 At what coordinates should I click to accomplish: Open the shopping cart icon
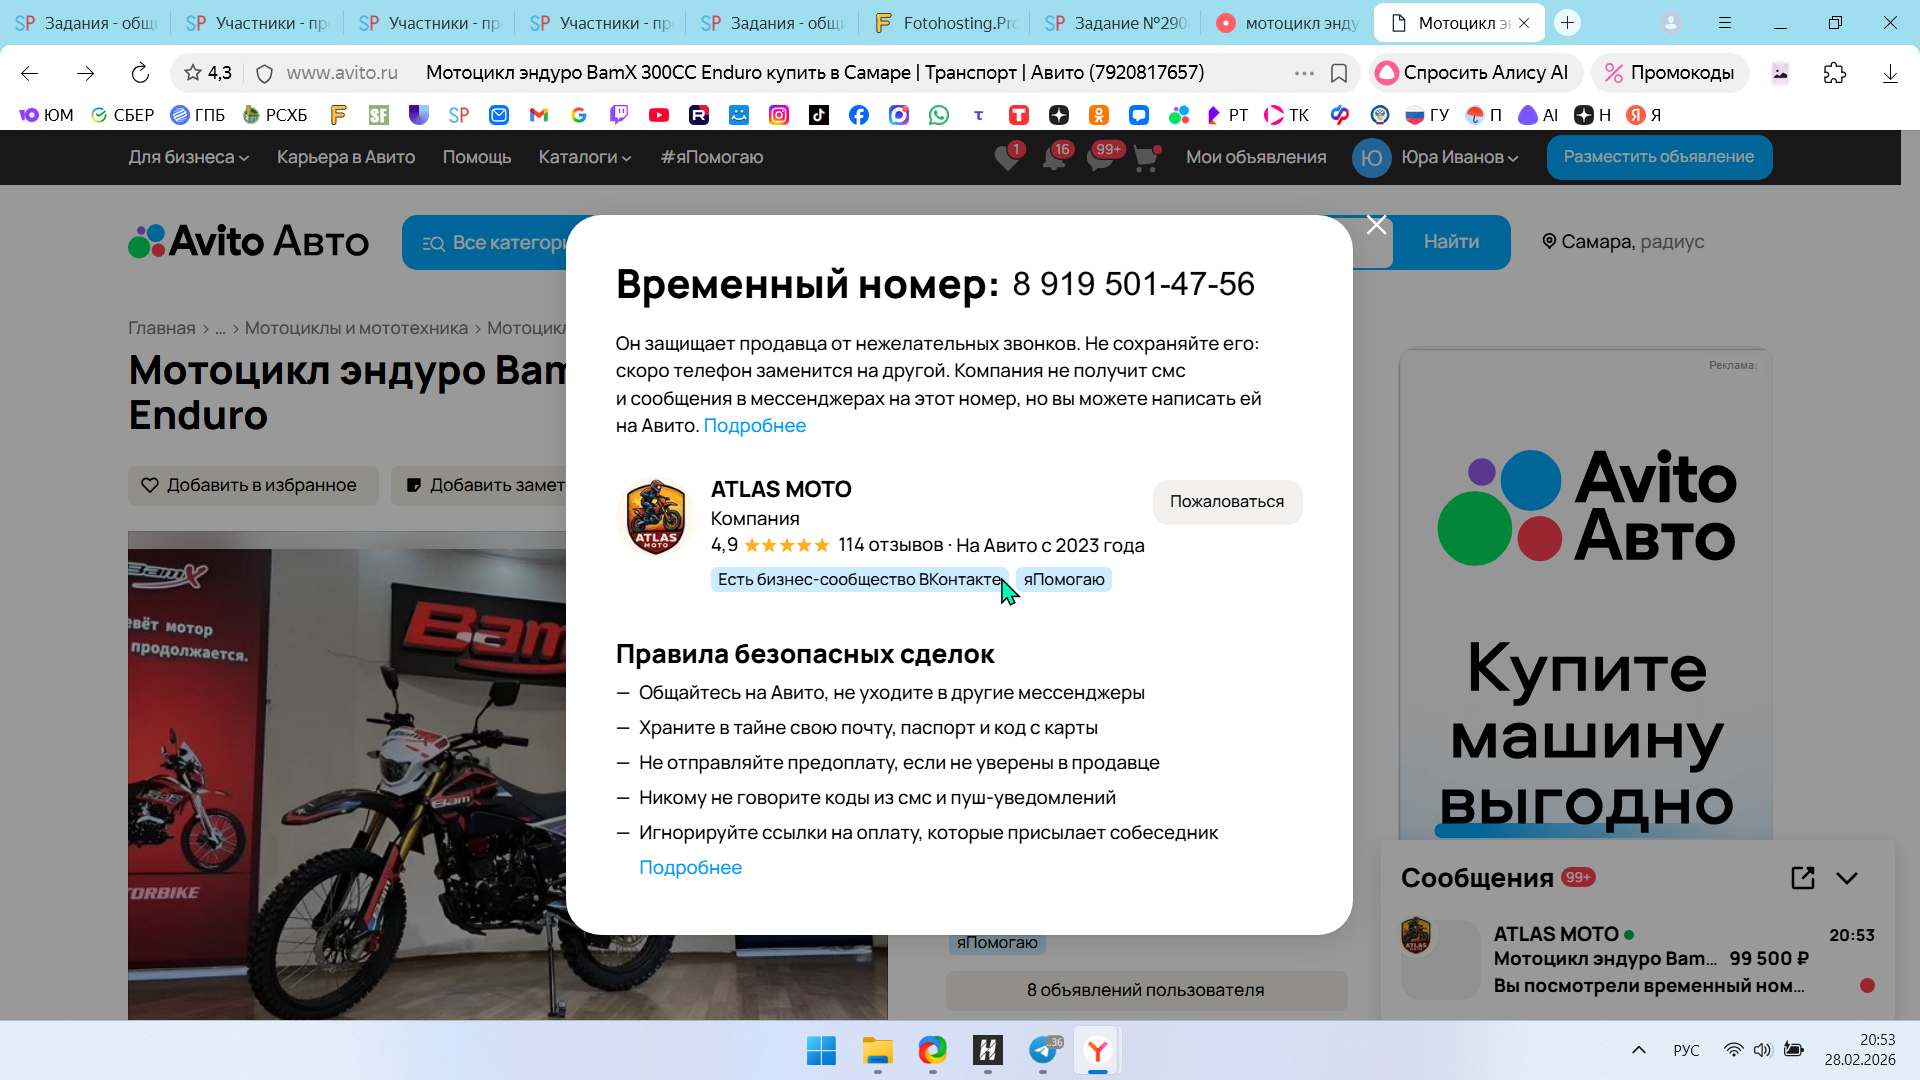1145,158
